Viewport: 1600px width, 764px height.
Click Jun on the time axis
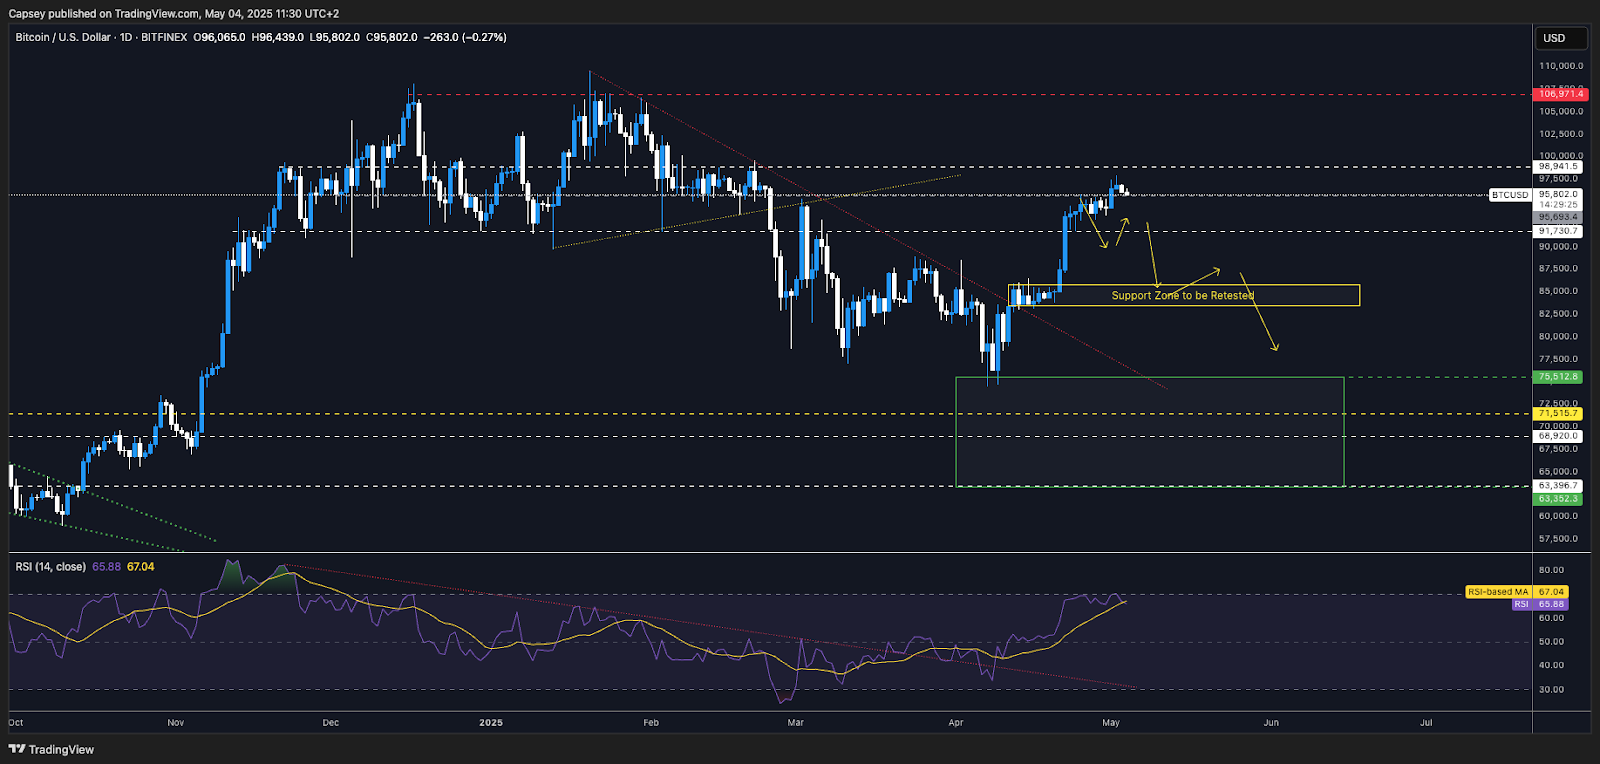[1271, 722]
